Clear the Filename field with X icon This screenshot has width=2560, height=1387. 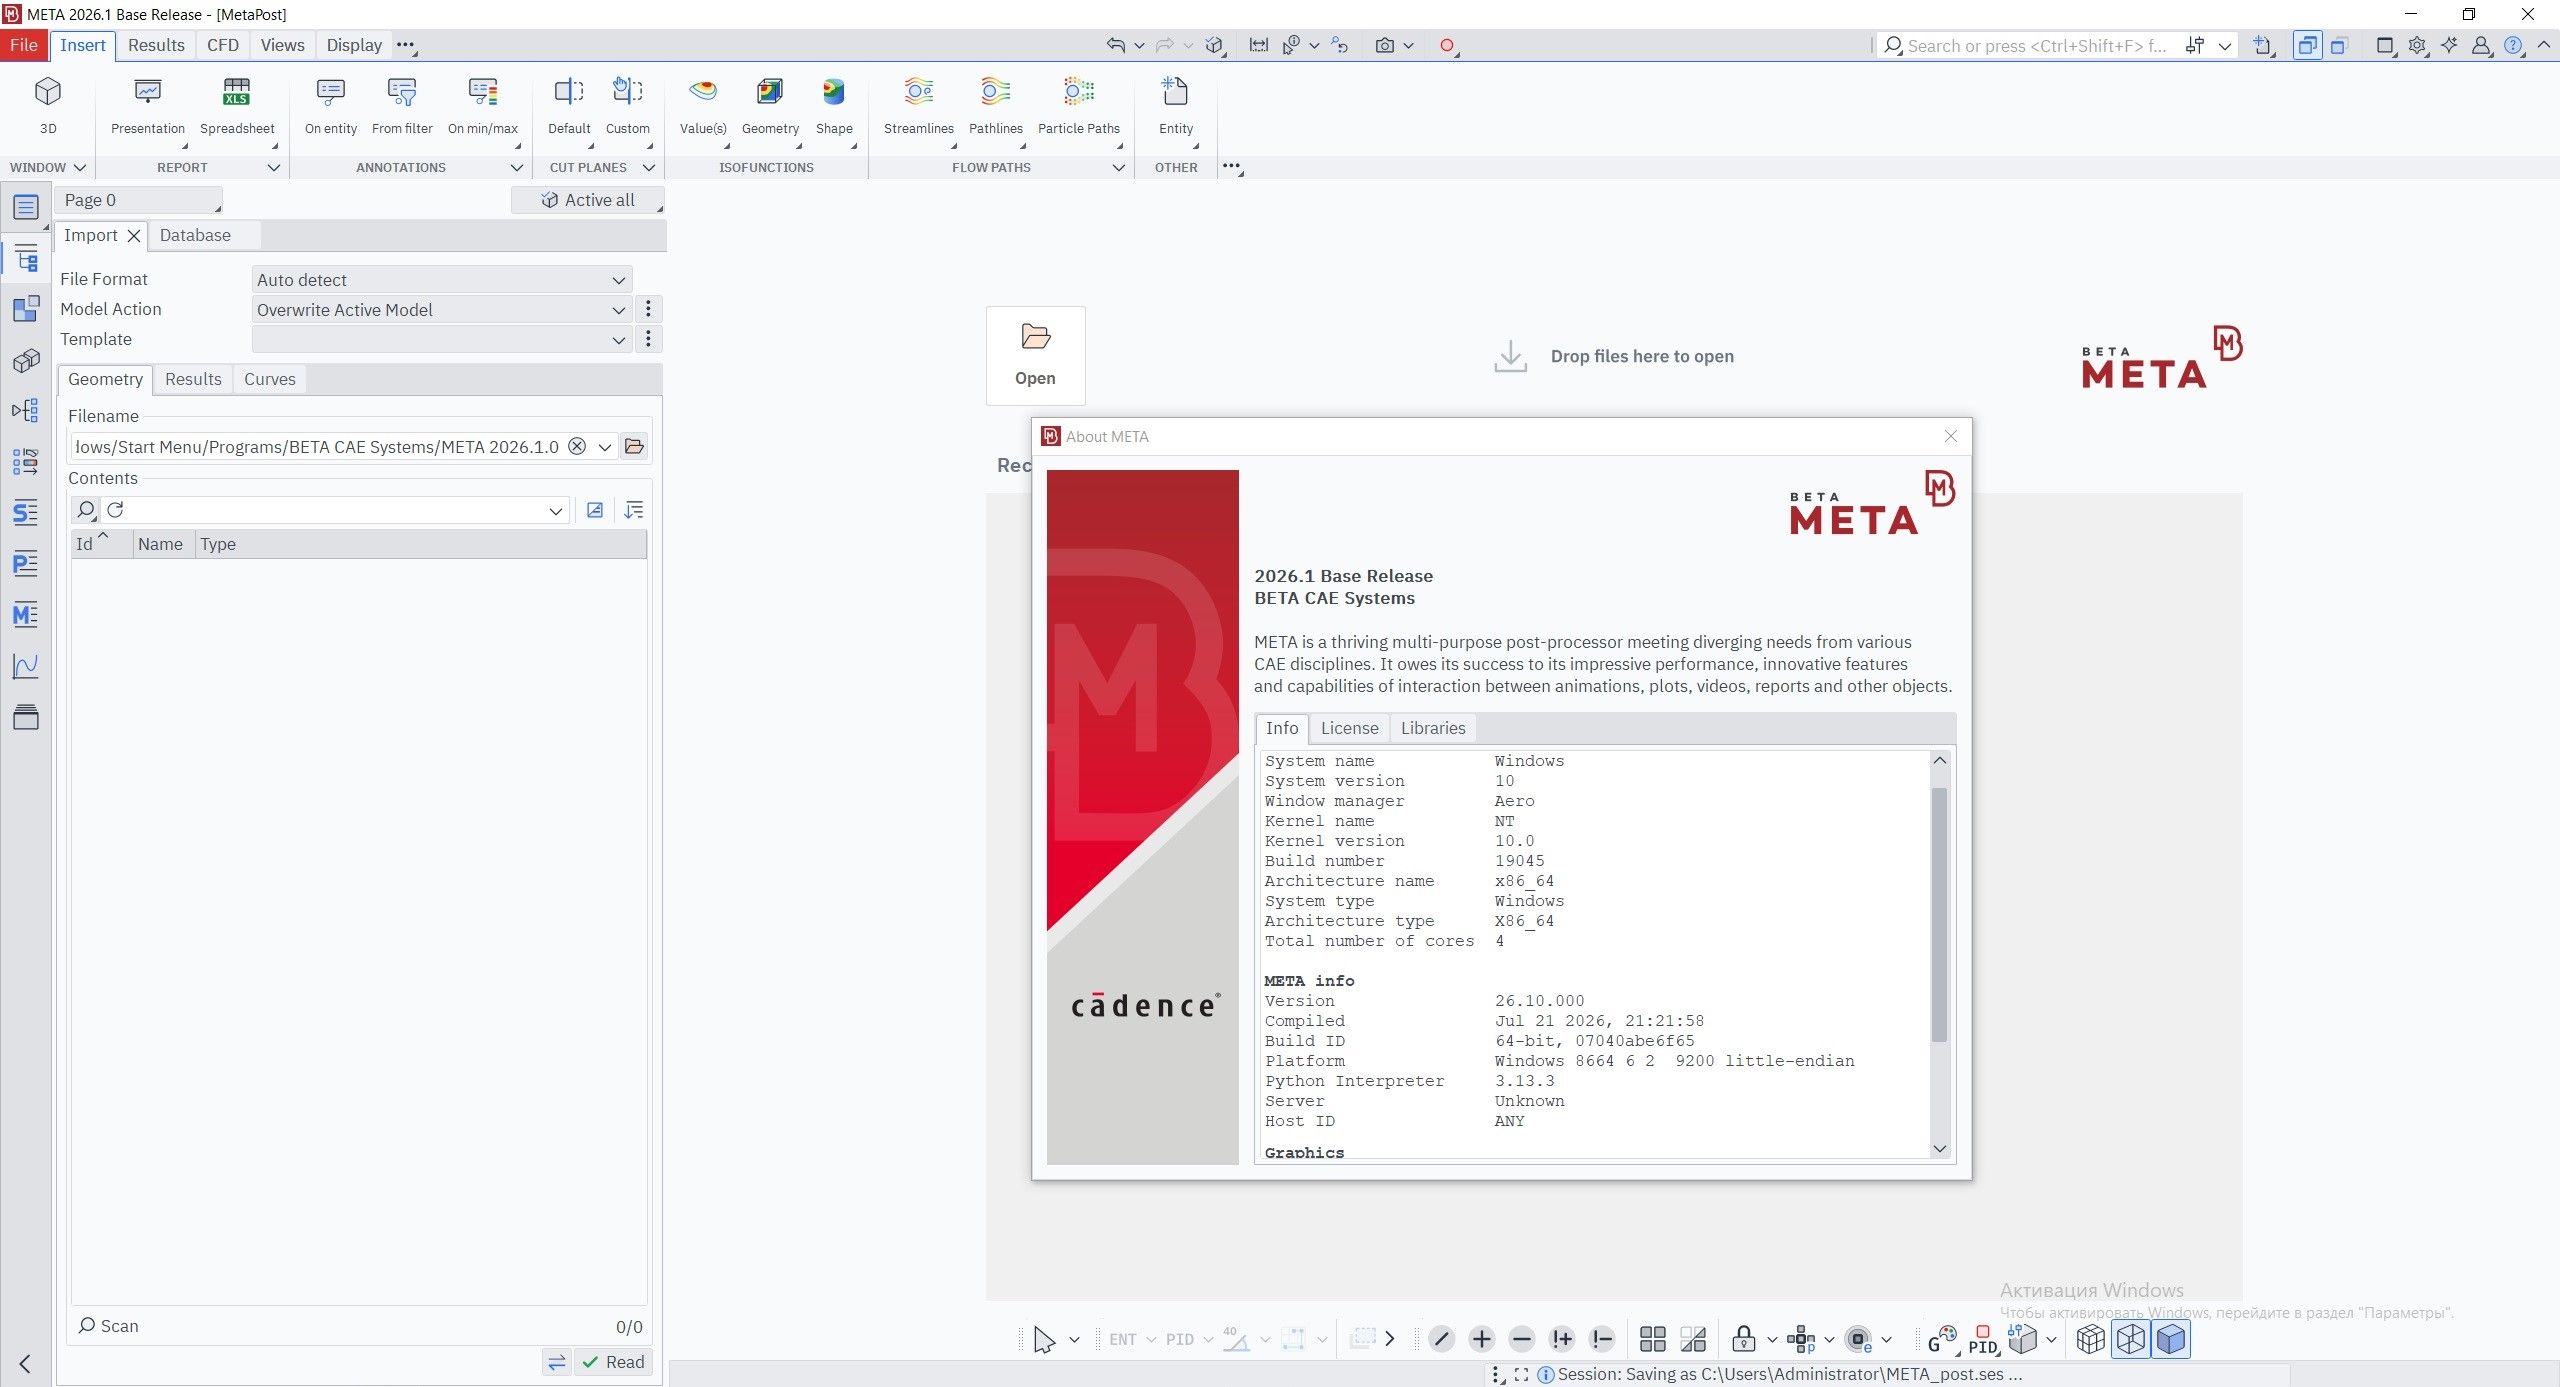click(x=577, y=446)
